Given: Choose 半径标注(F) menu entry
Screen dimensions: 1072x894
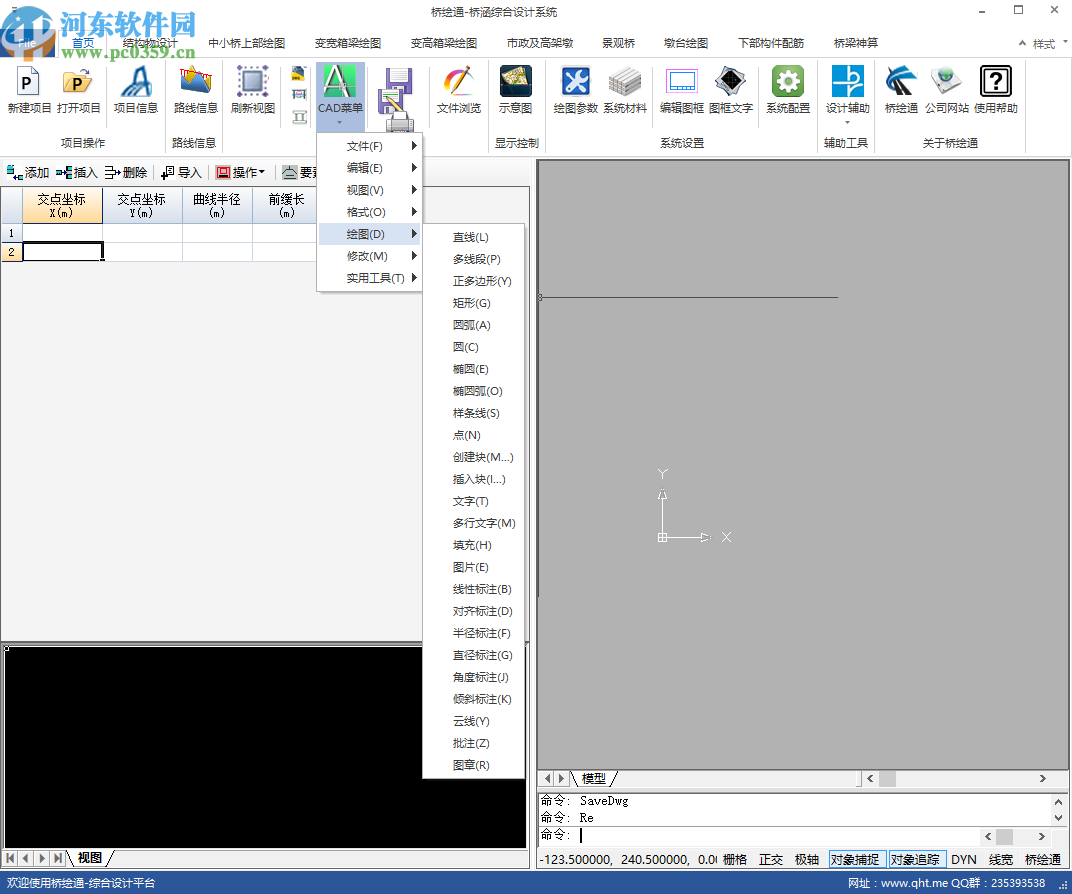Looking at the screenshot, I should click(x=474, y=633).
